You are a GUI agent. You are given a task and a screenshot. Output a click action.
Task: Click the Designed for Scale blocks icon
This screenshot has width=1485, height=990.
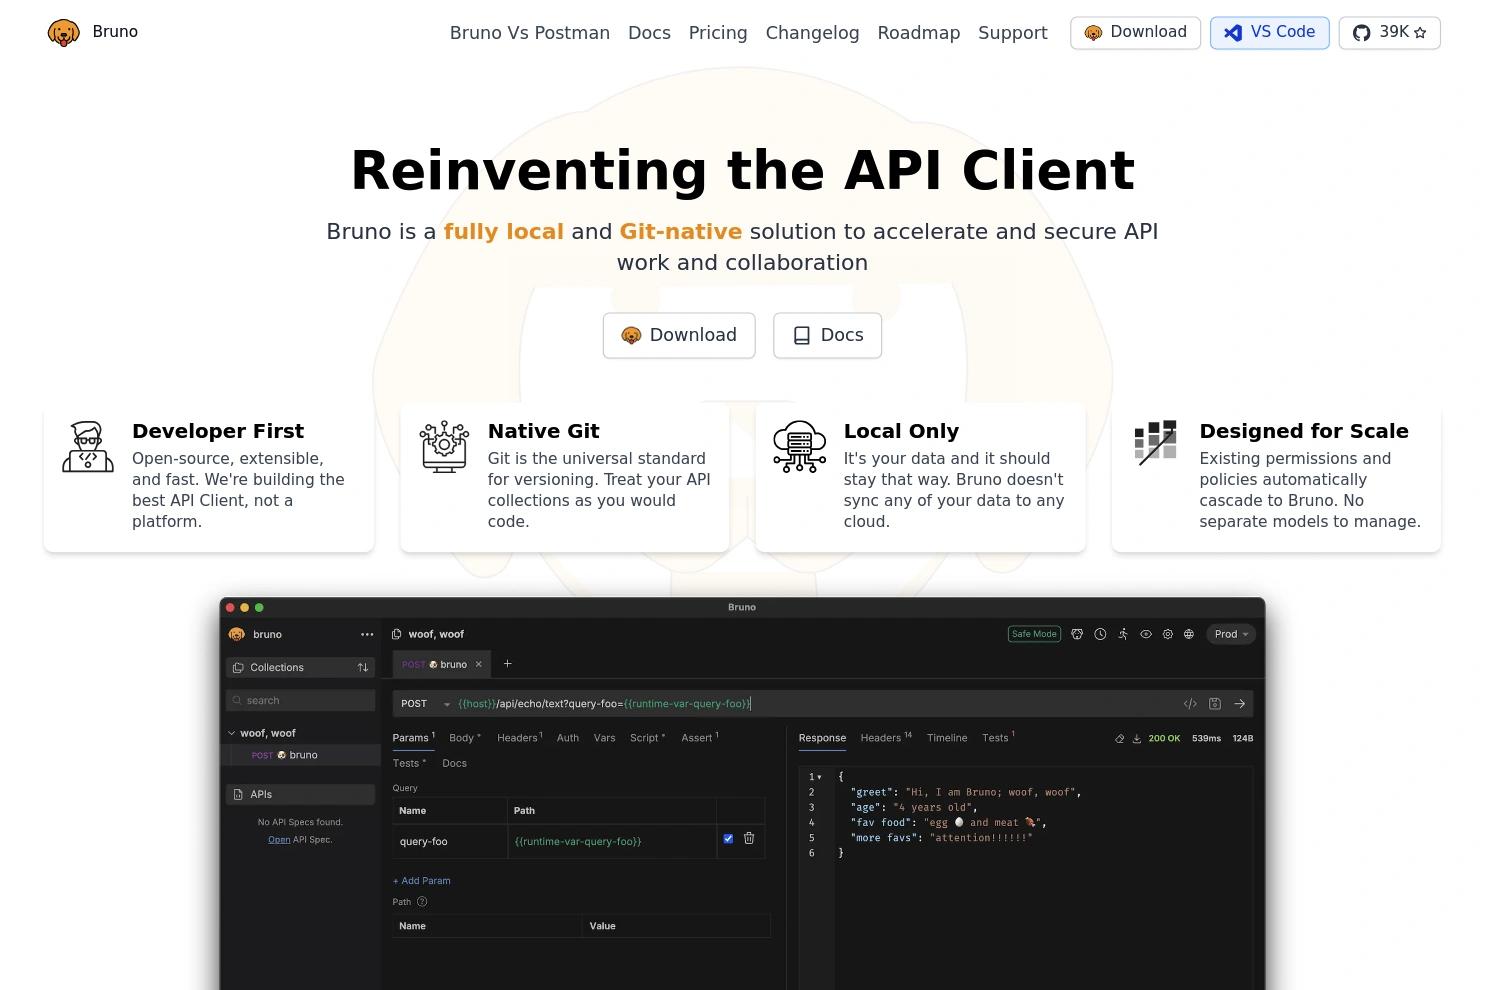(1156, 443)
